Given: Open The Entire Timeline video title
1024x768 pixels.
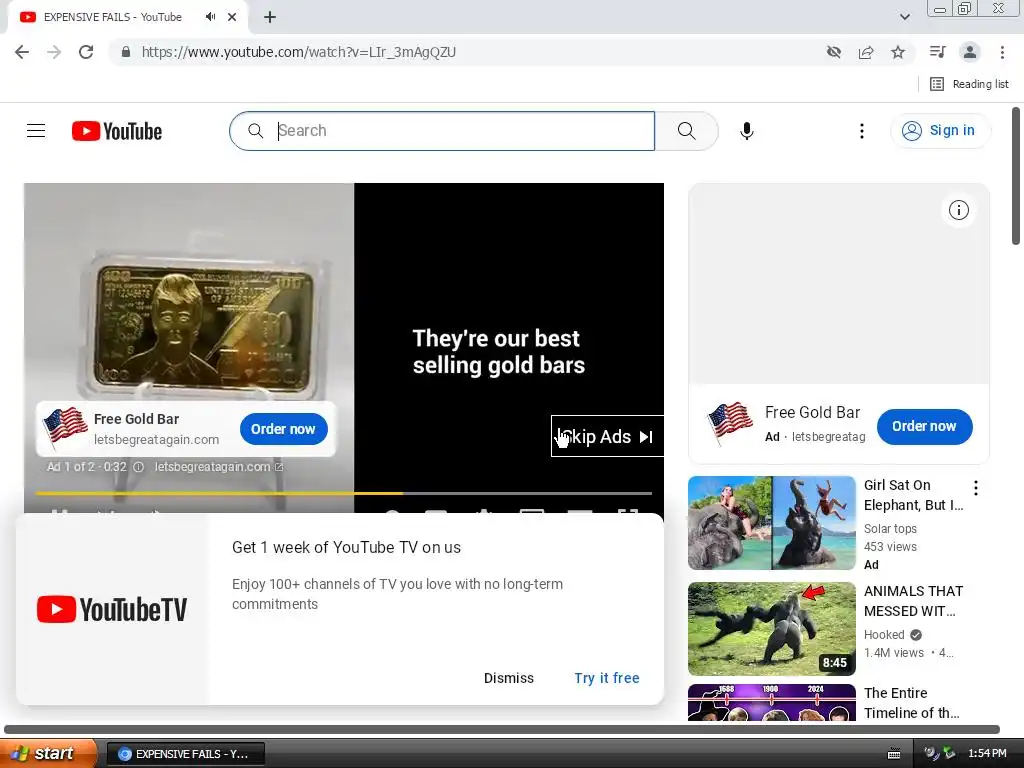Looking at the screenshot, I should pos(912,703).
